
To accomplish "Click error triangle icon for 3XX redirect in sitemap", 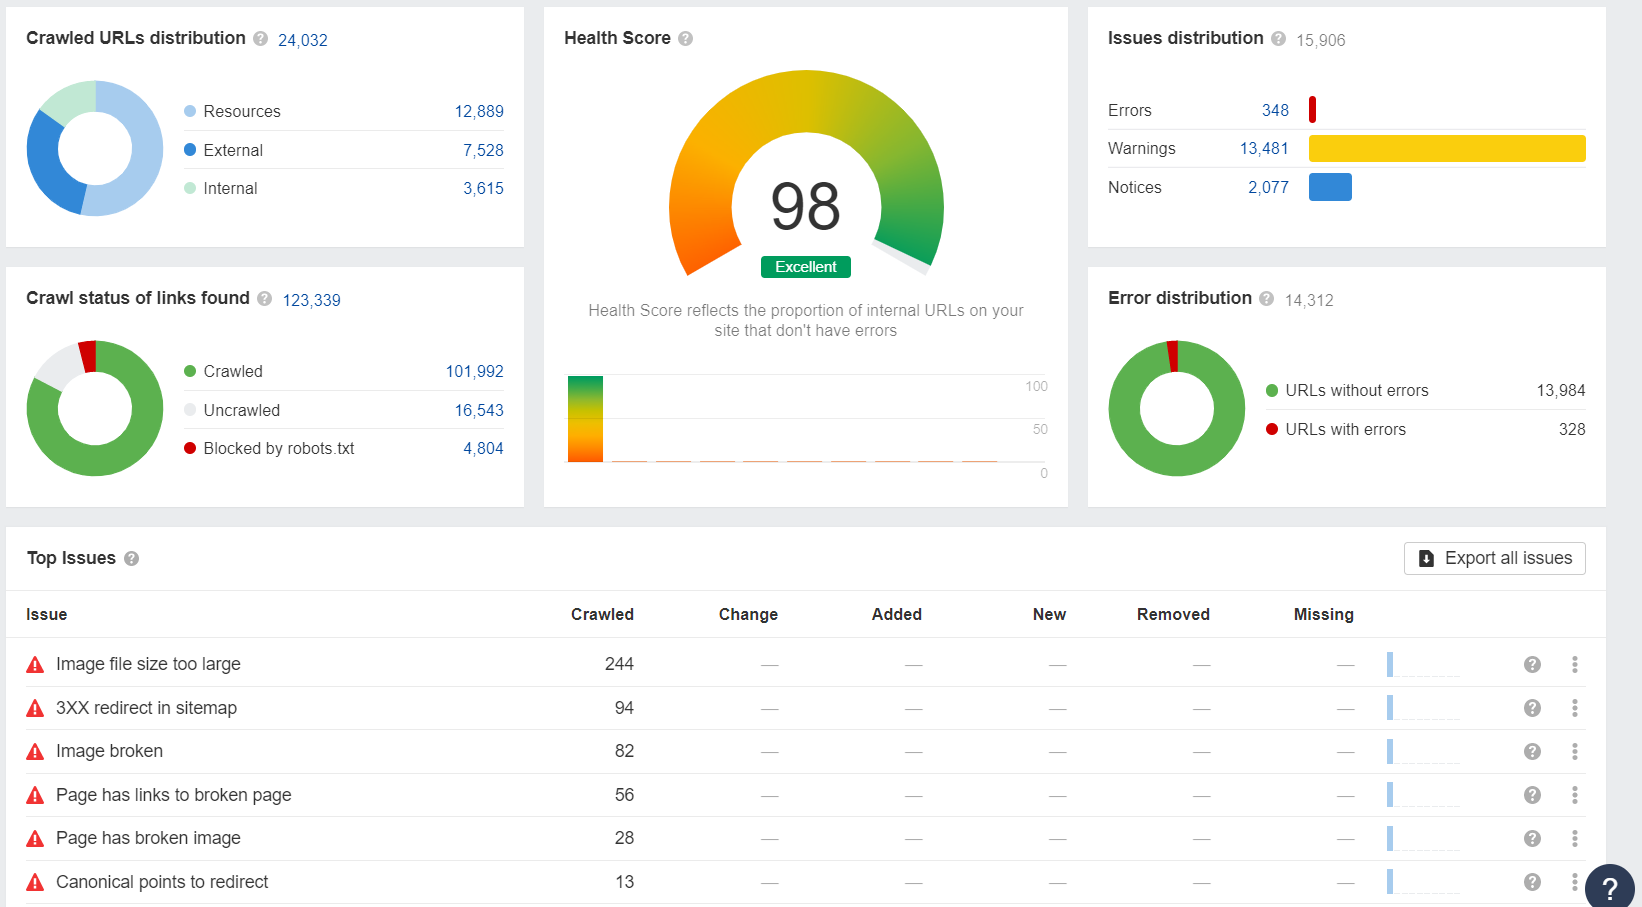I will pos(35,708).
